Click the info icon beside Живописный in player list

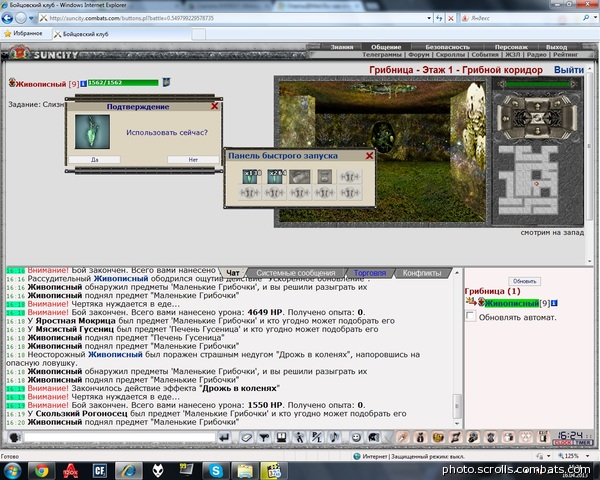click(554, 303)
